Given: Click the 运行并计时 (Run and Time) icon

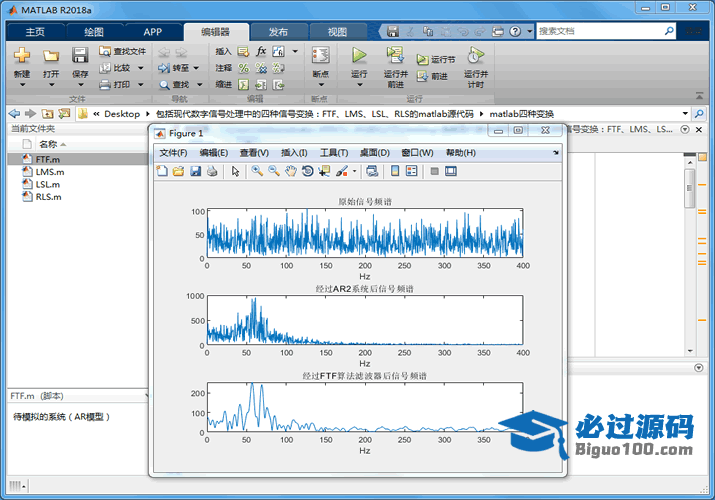Looking at the screenshot, I should (x=476, y=56).
